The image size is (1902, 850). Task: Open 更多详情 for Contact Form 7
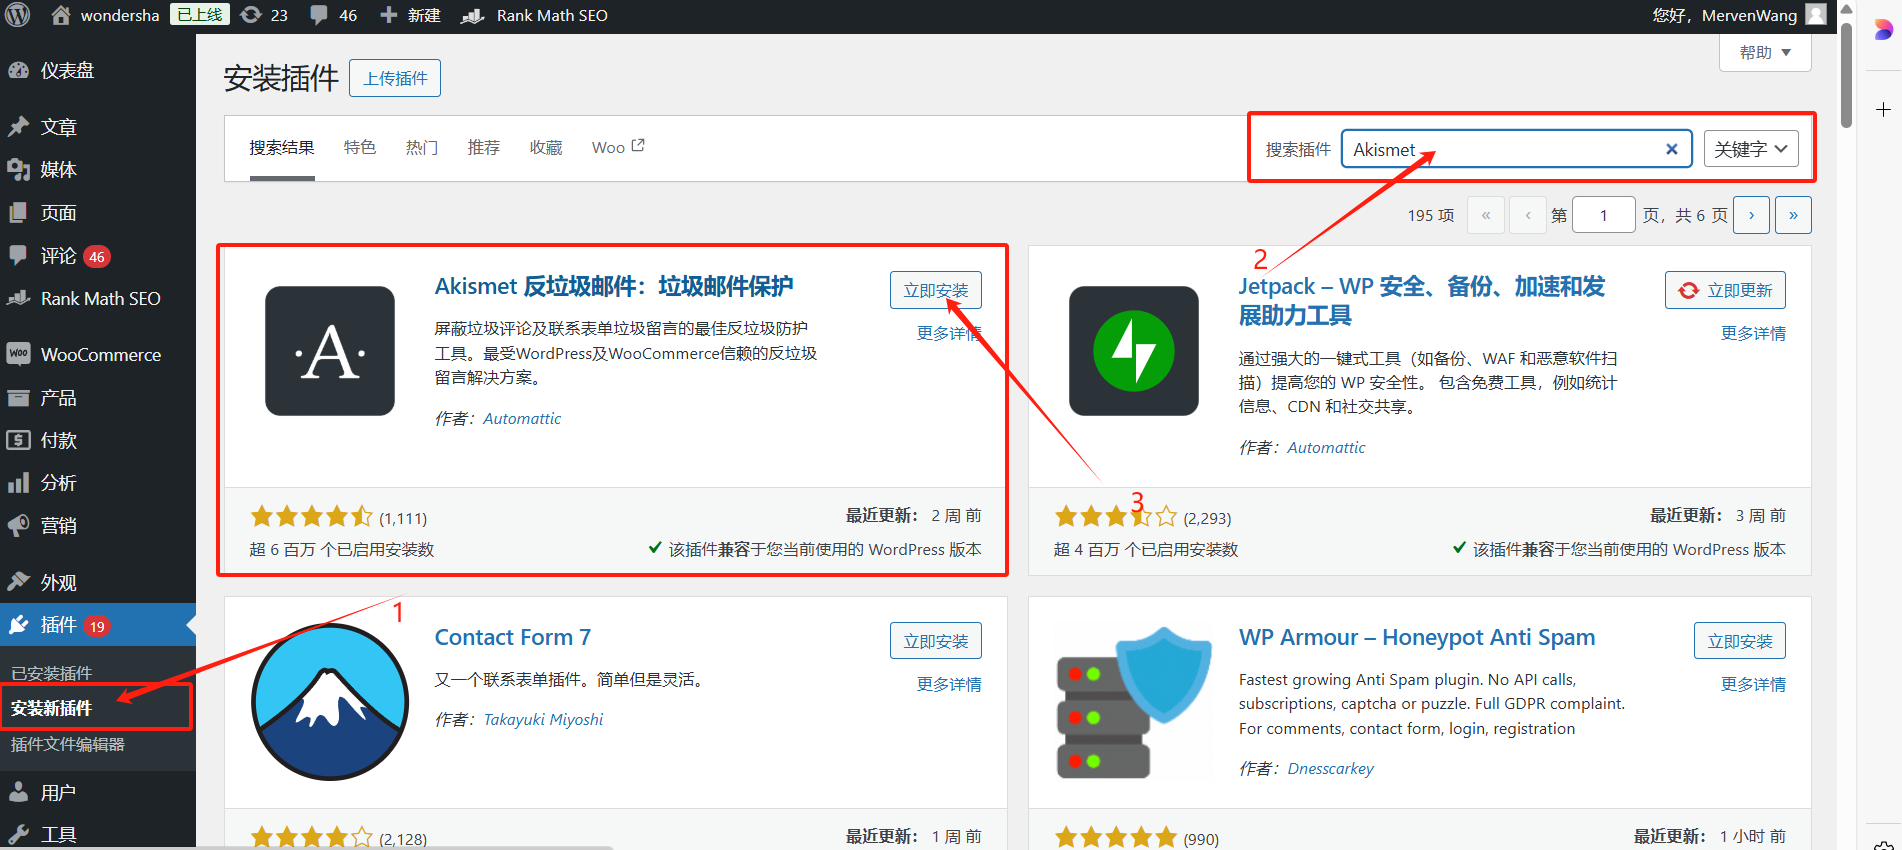click(949, 684)
